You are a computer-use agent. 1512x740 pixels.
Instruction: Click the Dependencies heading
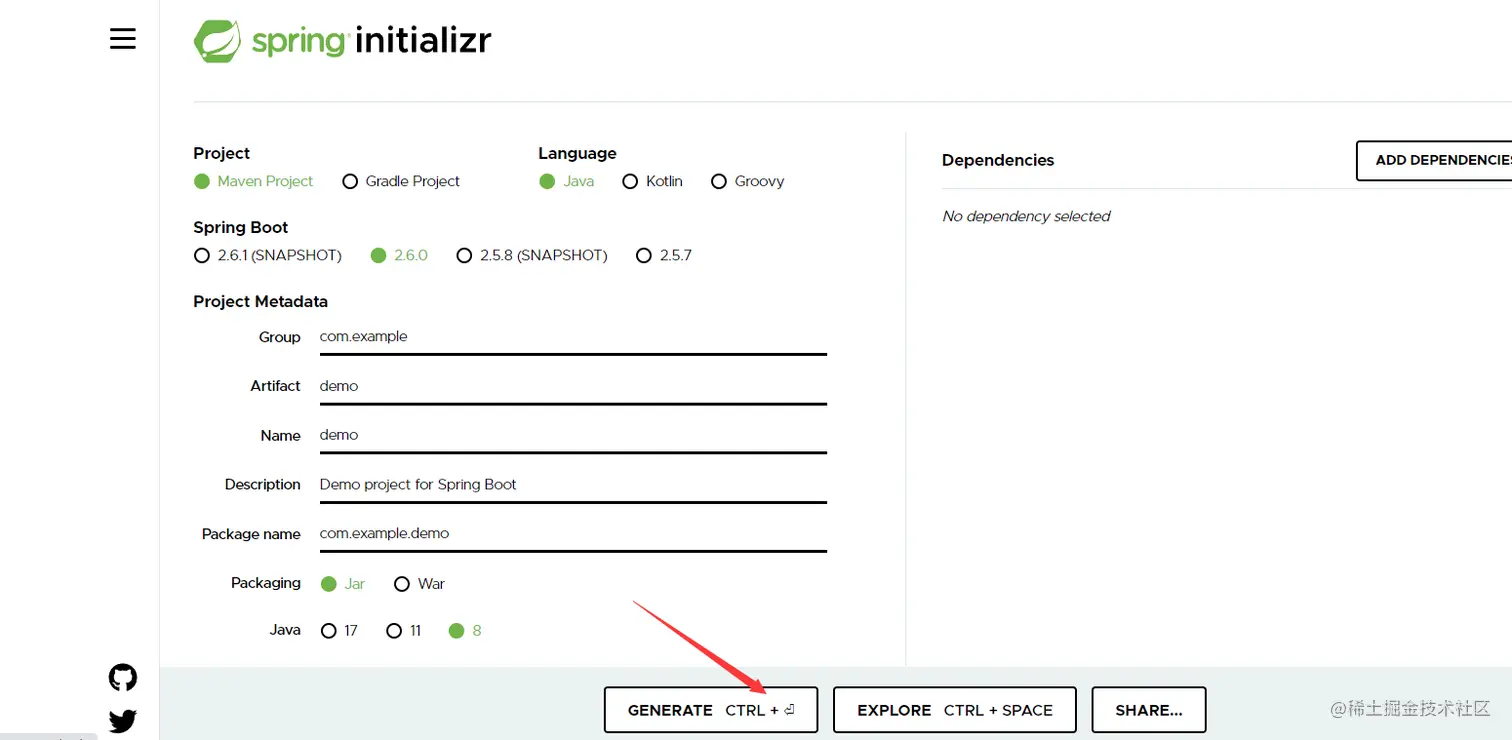998,160
